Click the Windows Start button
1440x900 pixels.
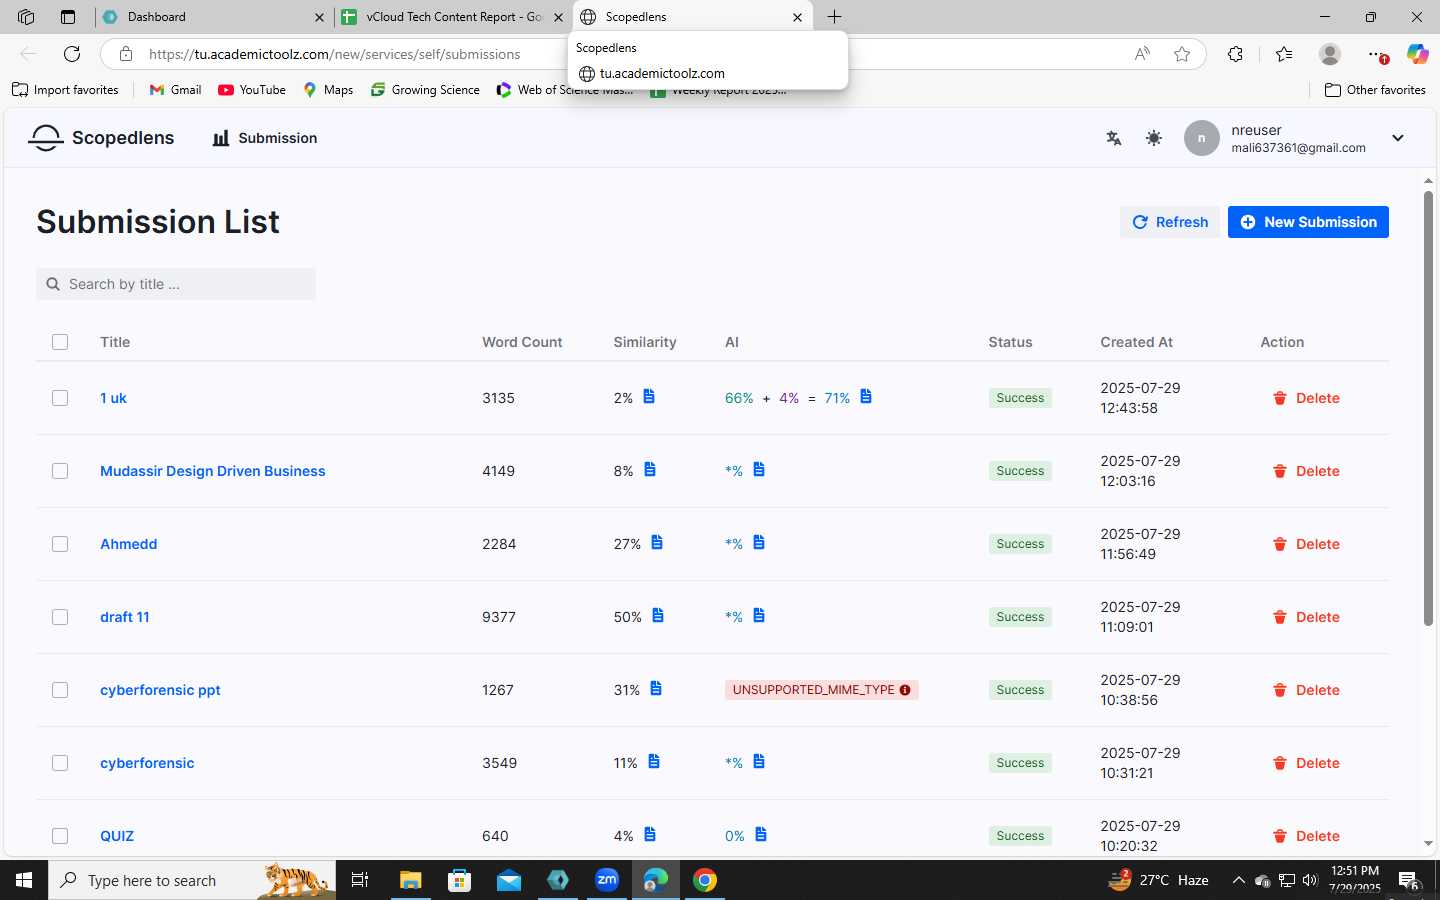24,880
